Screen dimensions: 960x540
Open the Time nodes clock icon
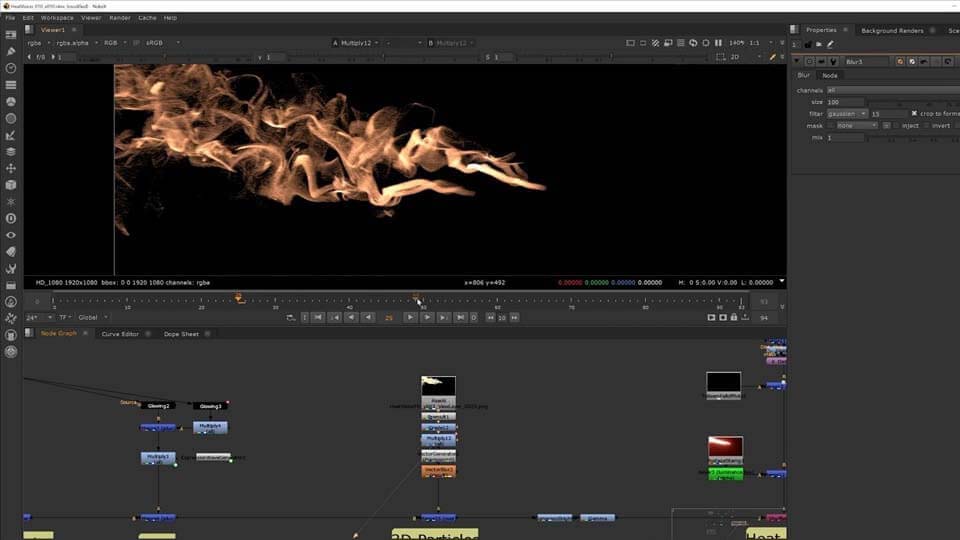[x=11, y=68]
